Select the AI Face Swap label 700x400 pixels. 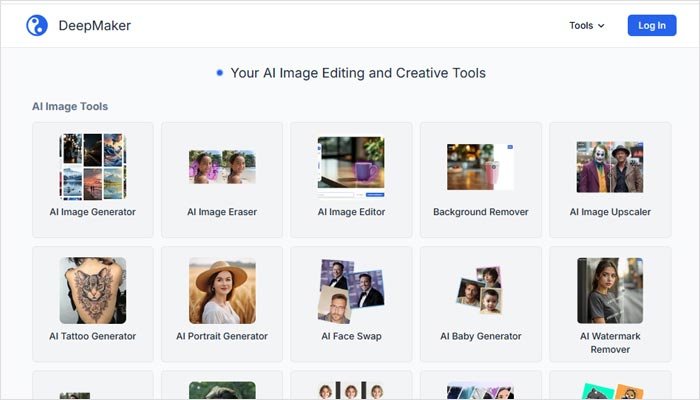pyautogui.click(x=351, y=336)
